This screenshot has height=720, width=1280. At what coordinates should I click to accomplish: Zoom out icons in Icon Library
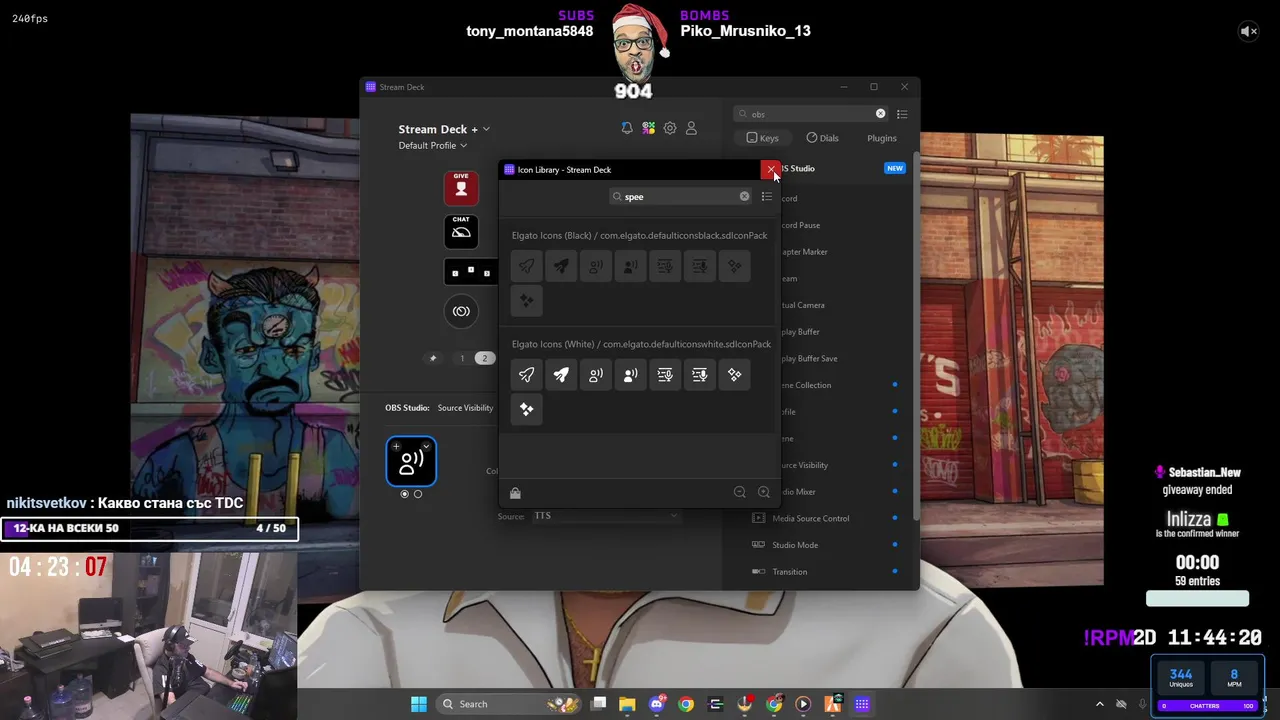[740, 492]
